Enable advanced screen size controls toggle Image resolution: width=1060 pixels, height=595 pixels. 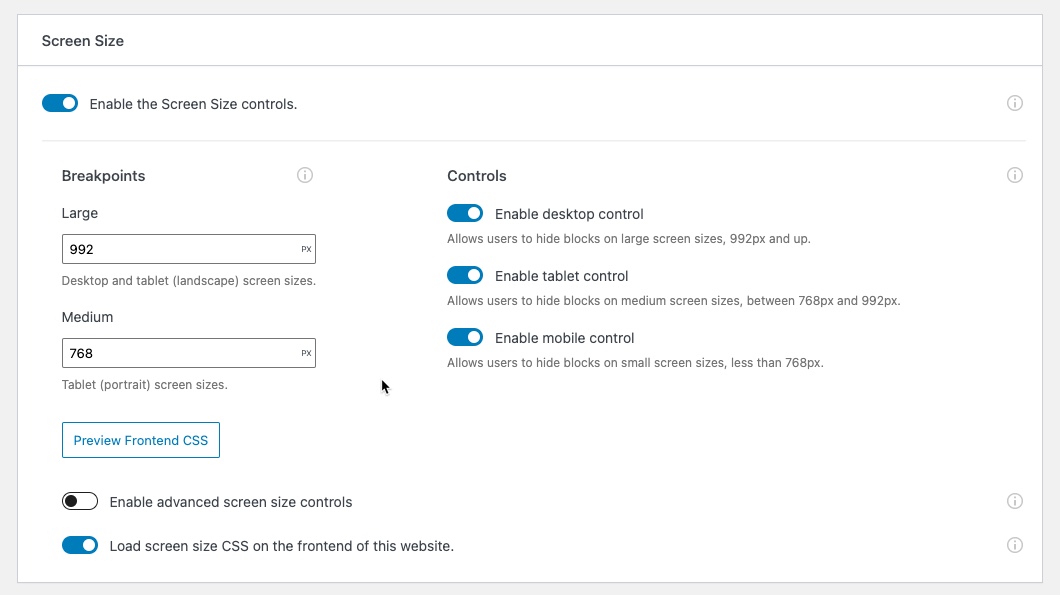coord(80,501)
